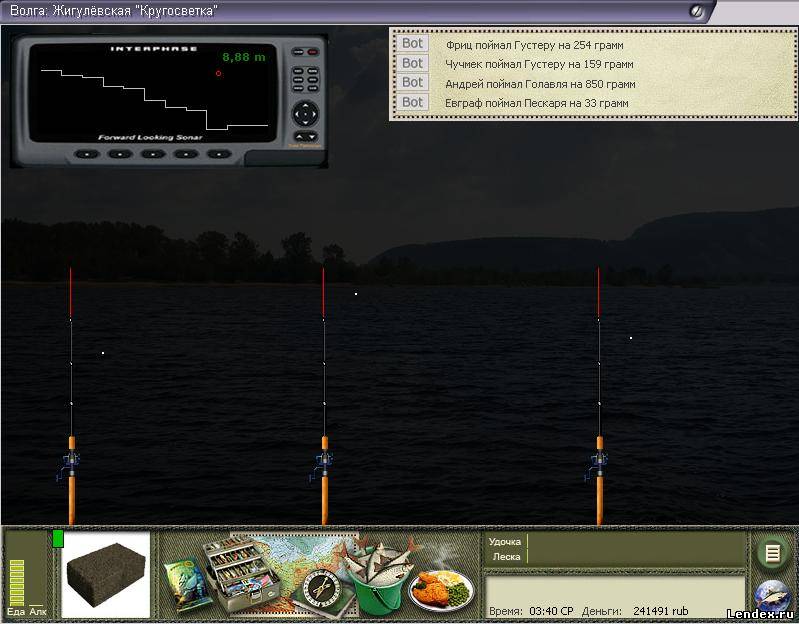
Task: Click the Алк alcohol level meter
Action: 36,604
